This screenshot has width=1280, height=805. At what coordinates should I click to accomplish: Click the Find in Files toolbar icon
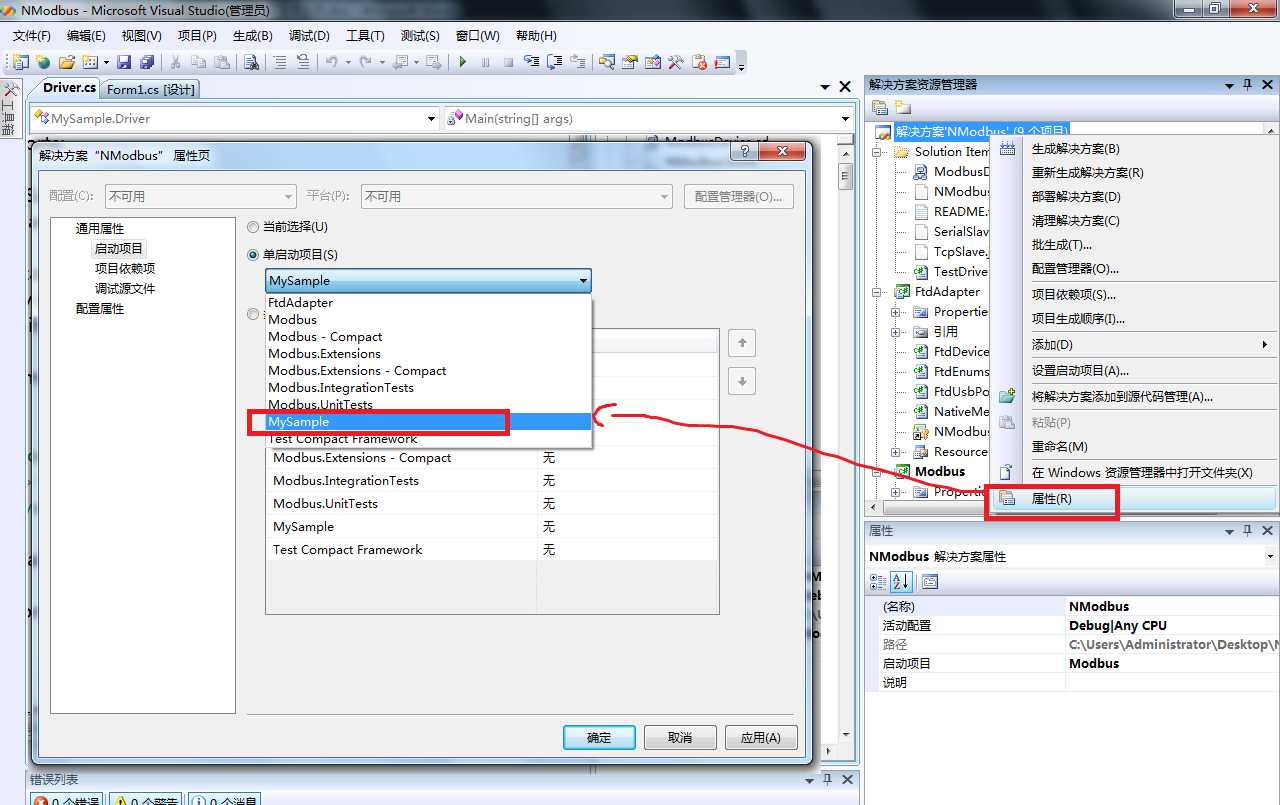251,62
